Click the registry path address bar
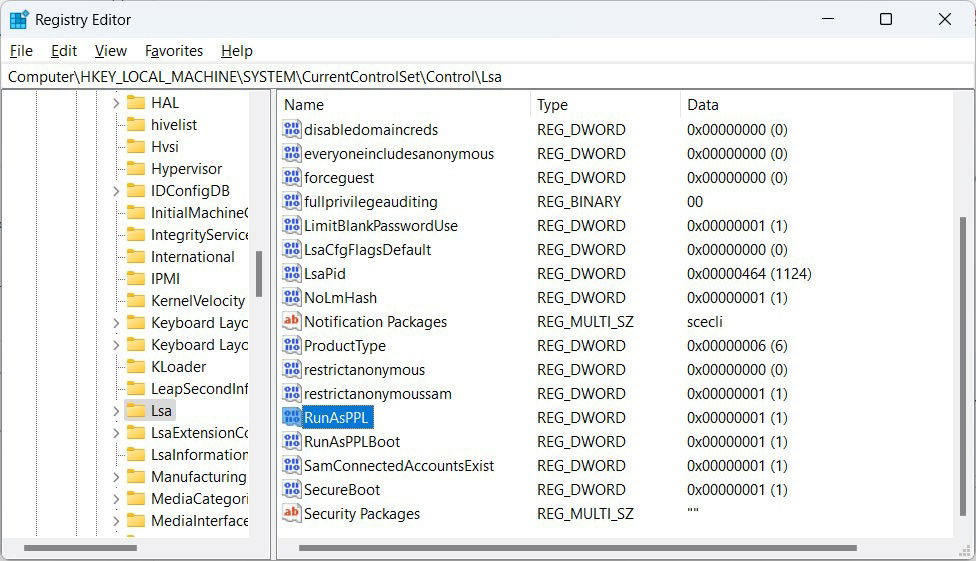 click(488, 77)
